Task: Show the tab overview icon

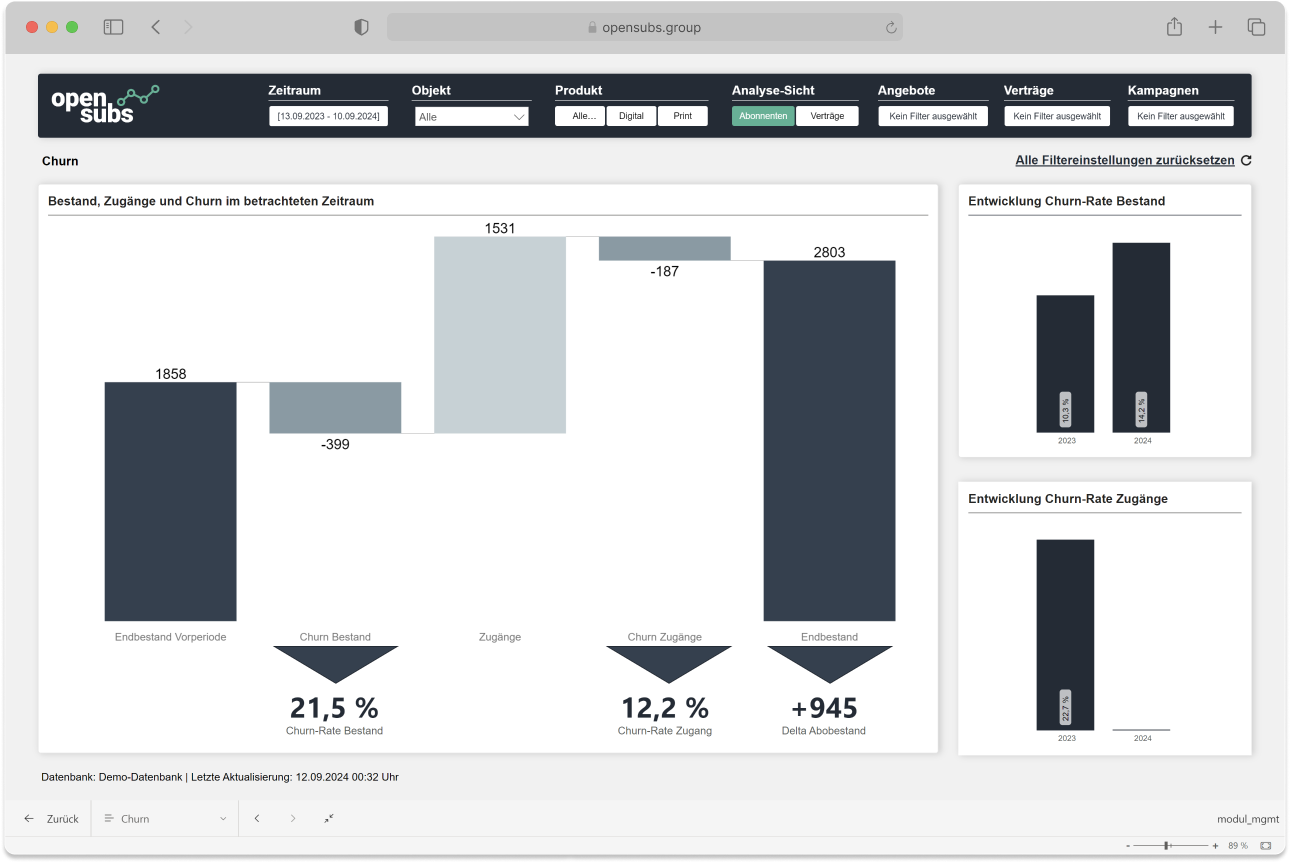Action: click(x=1256, y=28)
